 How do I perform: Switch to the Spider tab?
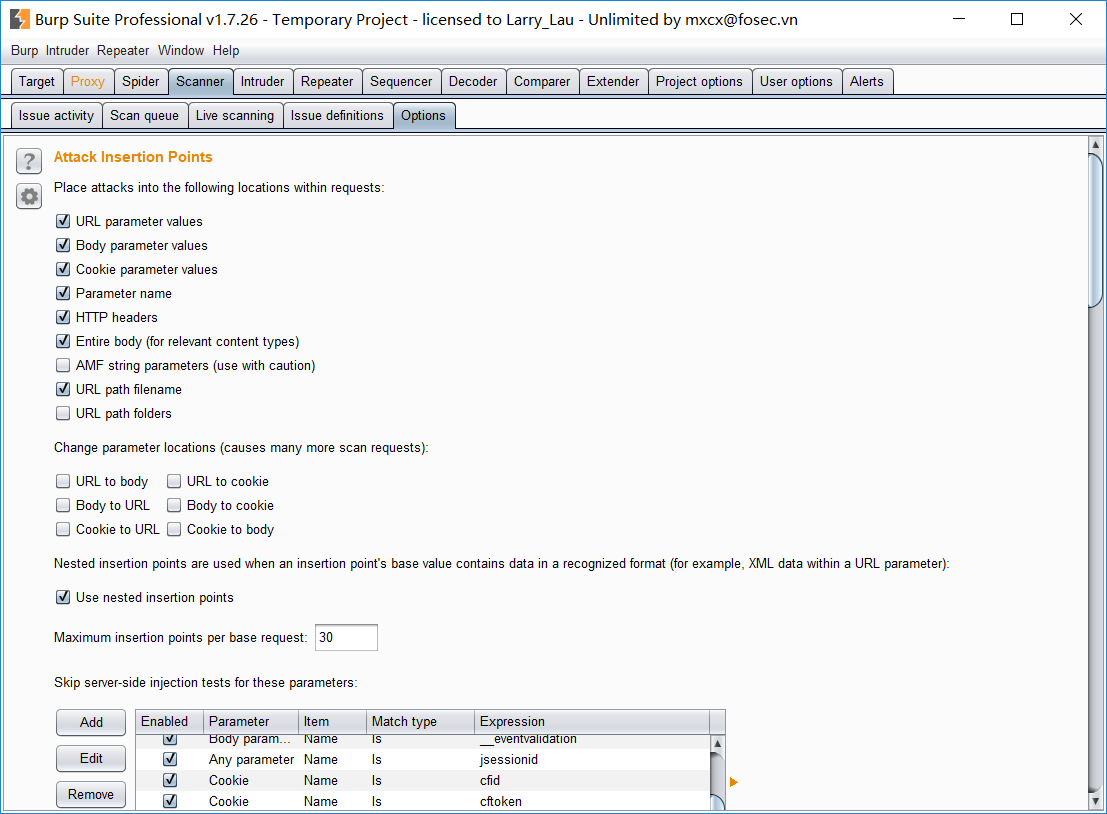pyautogui.click(x=140, y=81)
